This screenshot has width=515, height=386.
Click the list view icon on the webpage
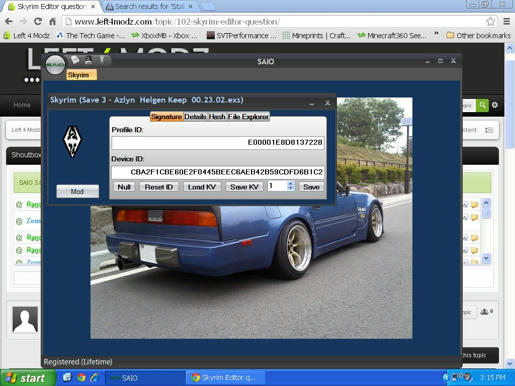pos(489,130)
